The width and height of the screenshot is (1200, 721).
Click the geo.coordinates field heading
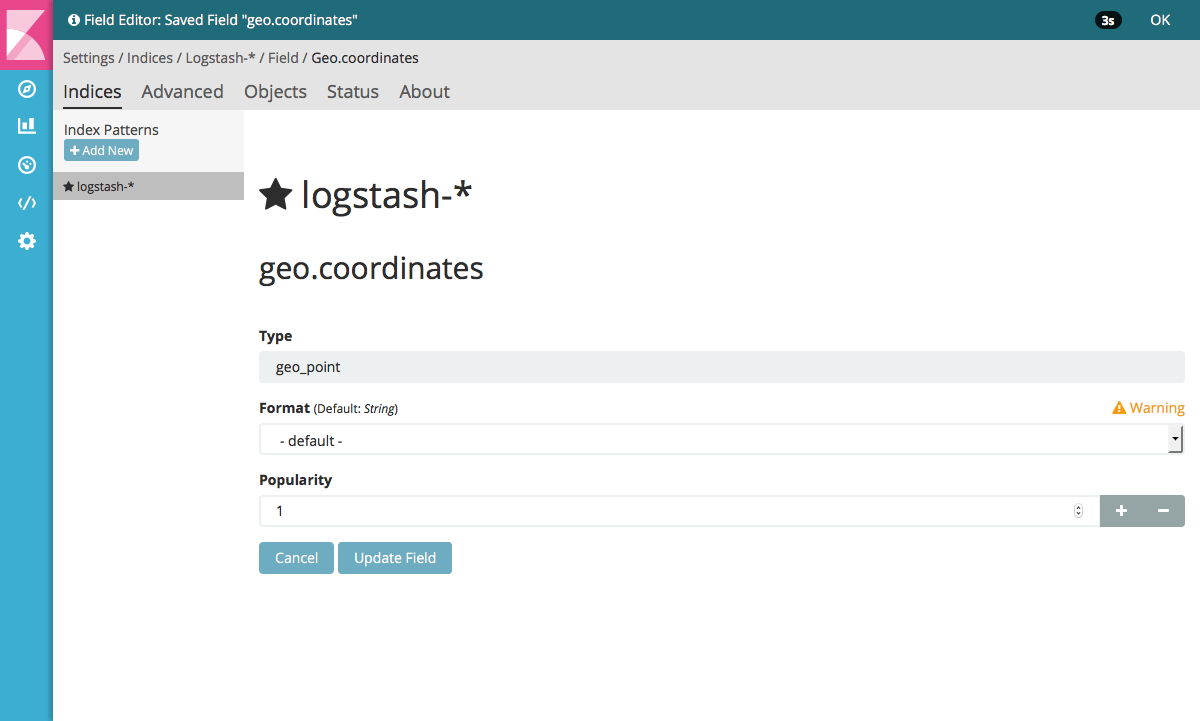tap(371, 269)
